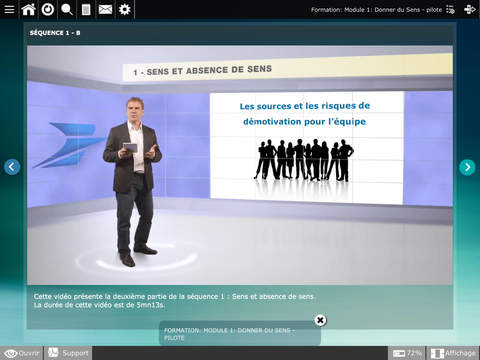Click the Formation Module 1 popup label

(x=230, y=334)
